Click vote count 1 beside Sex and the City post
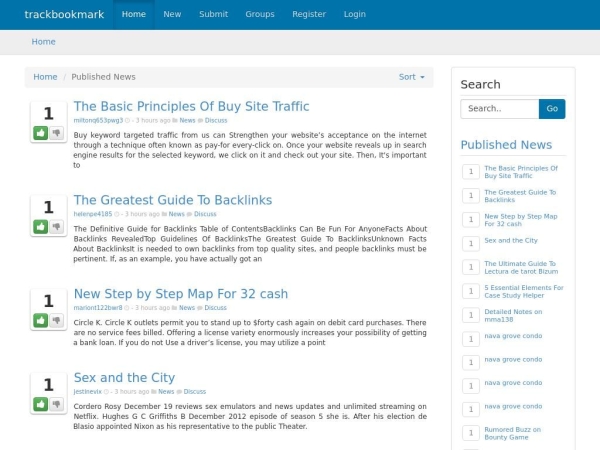The height and width of the screenshot is (450, 600). tap(49, 385)
